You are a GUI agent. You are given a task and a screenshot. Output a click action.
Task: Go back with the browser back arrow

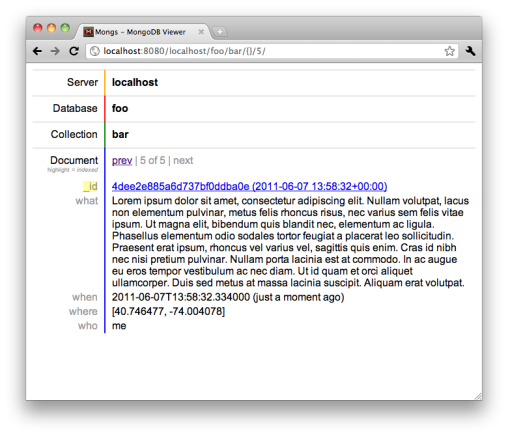click(37, 51)
